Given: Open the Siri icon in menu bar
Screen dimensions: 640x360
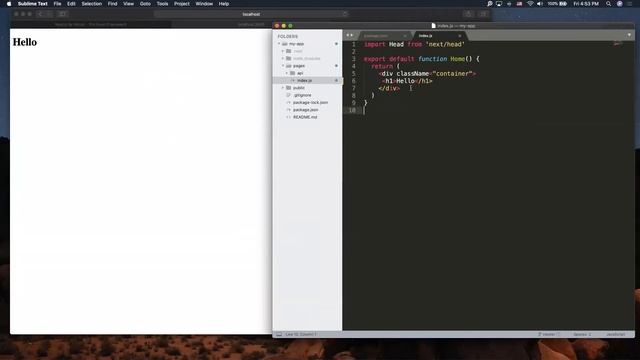Looking at the screenshot, I should 620,4.
